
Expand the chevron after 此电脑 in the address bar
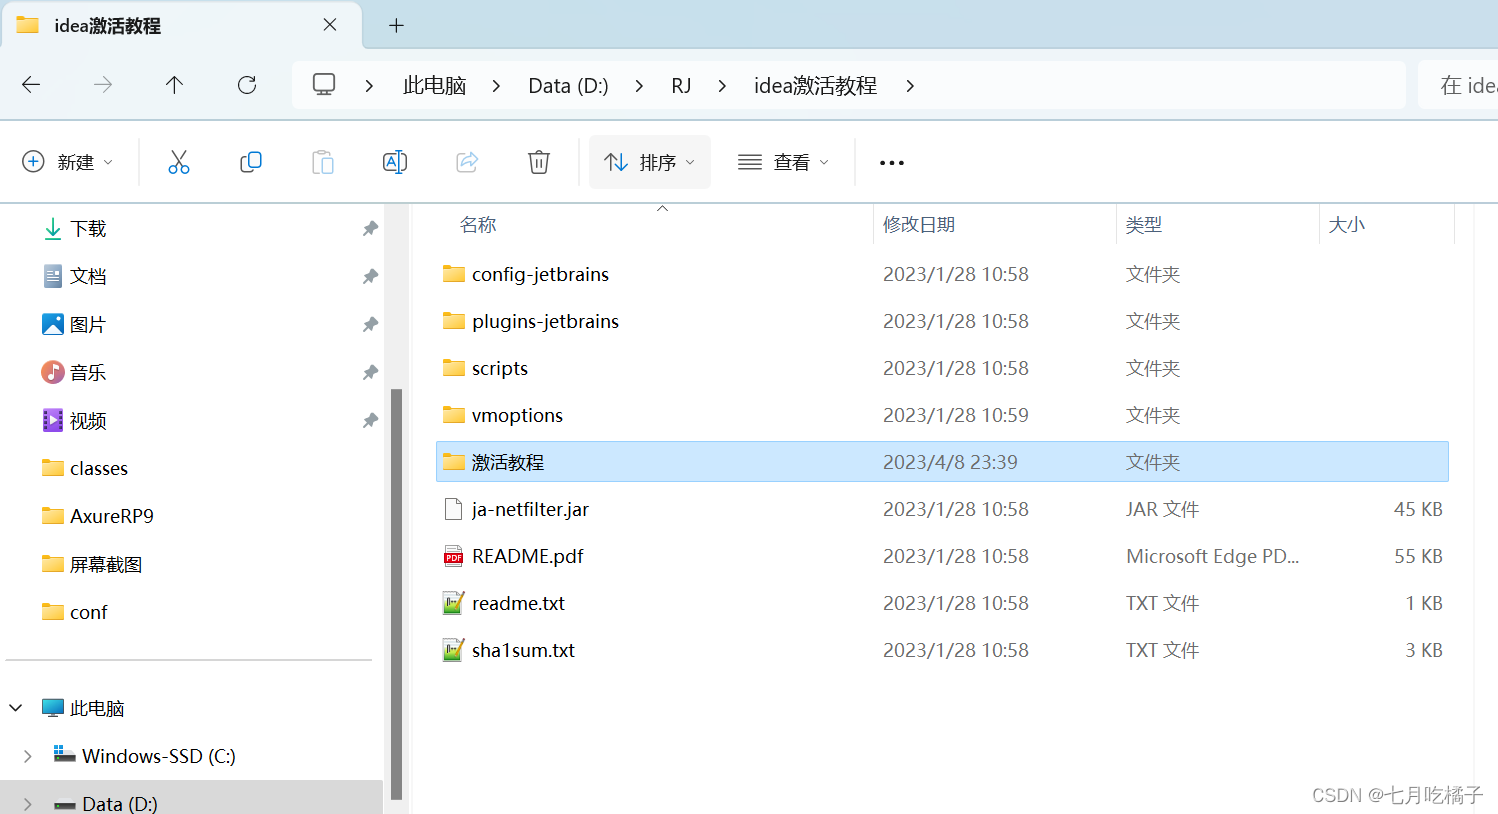pyautogui.click(x=496, y=86)
